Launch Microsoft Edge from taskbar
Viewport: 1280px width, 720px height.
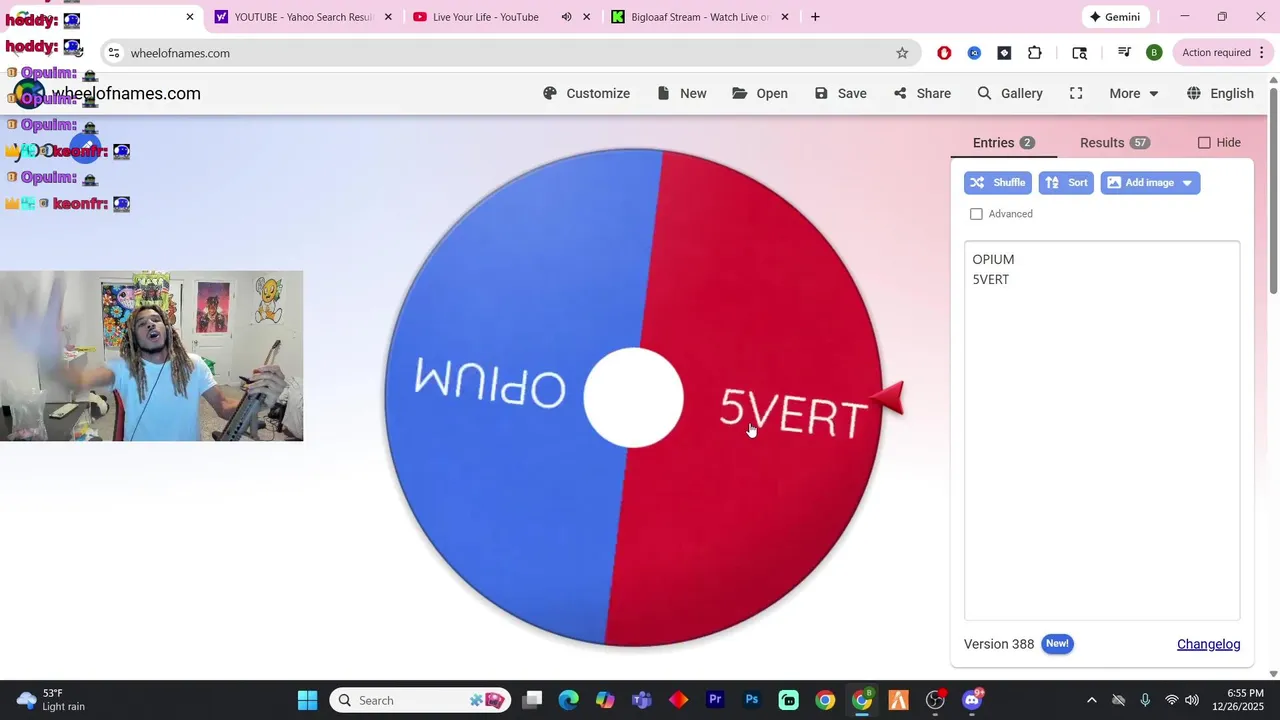click(568, 700)
